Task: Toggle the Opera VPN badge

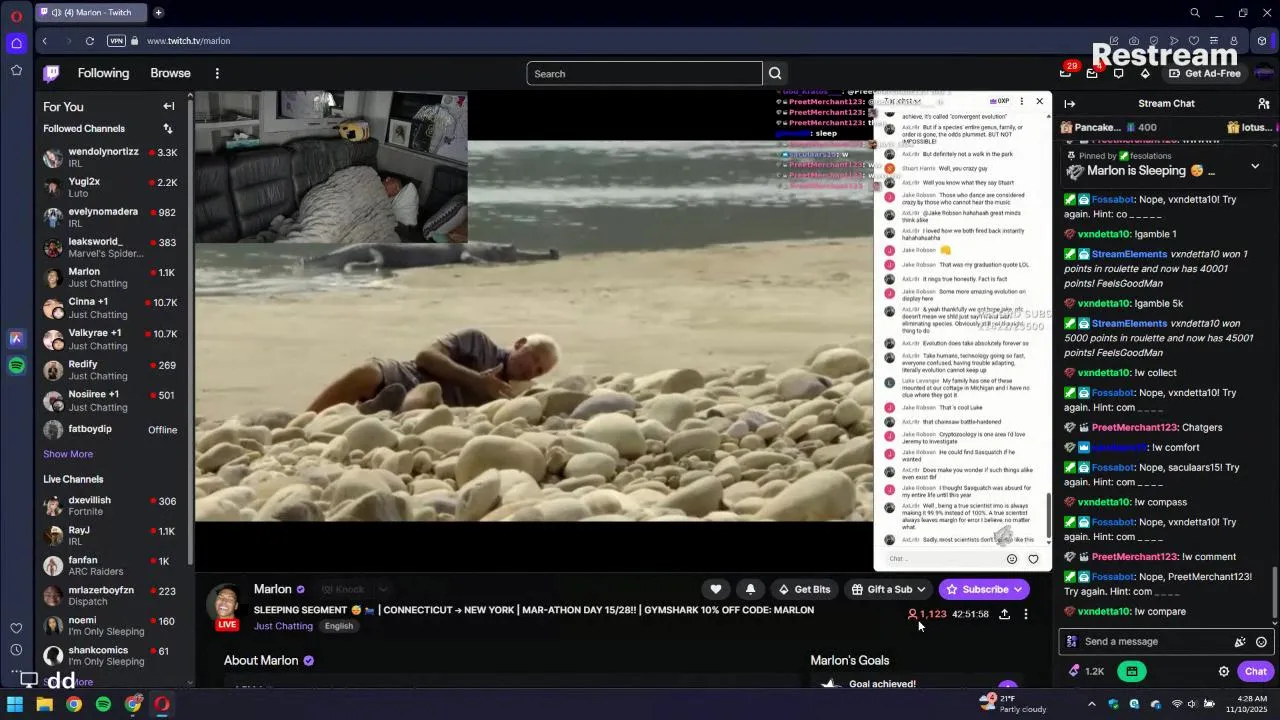Action: [x=116, y=41]
